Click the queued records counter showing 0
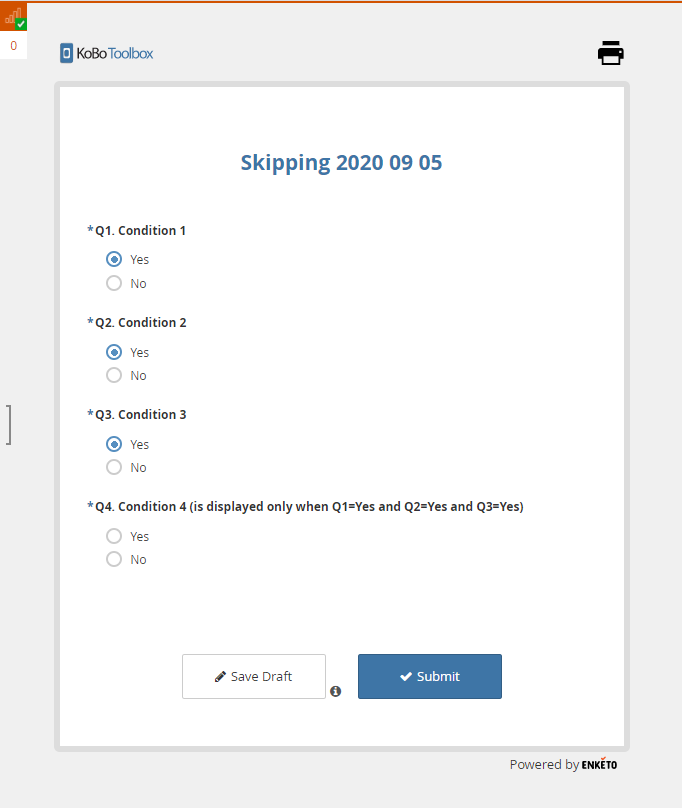The width and height of the screenshot is (682, 808). click(13, 45)
